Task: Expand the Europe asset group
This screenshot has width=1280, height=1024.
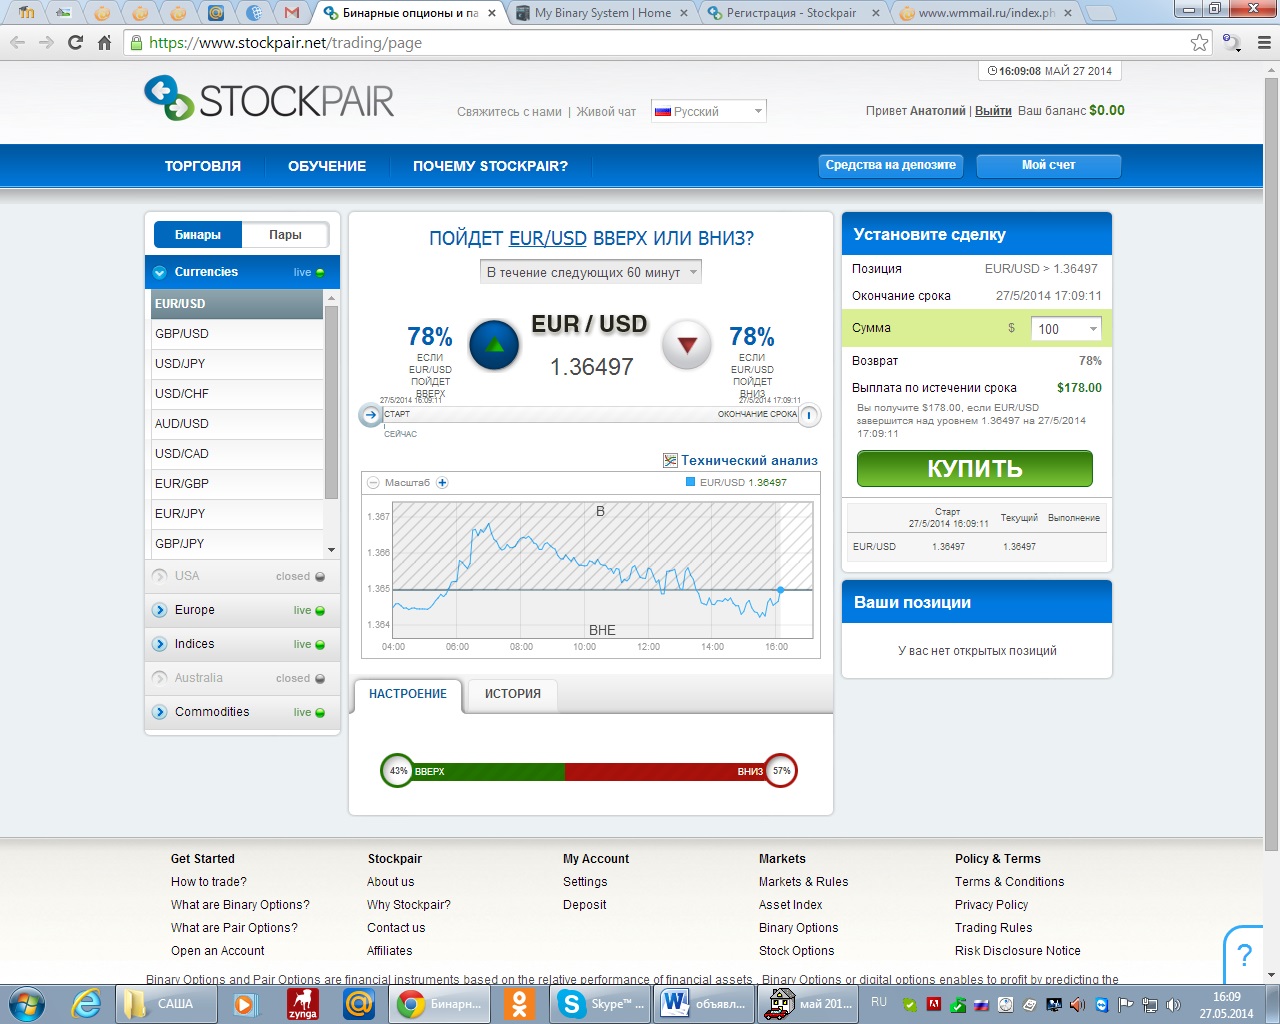Action: coord(242,610)
